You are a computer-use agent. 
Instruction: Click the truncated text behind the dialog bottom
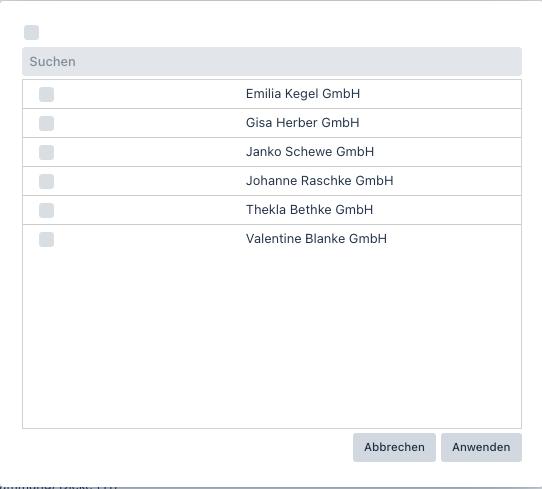click(59, 487)
